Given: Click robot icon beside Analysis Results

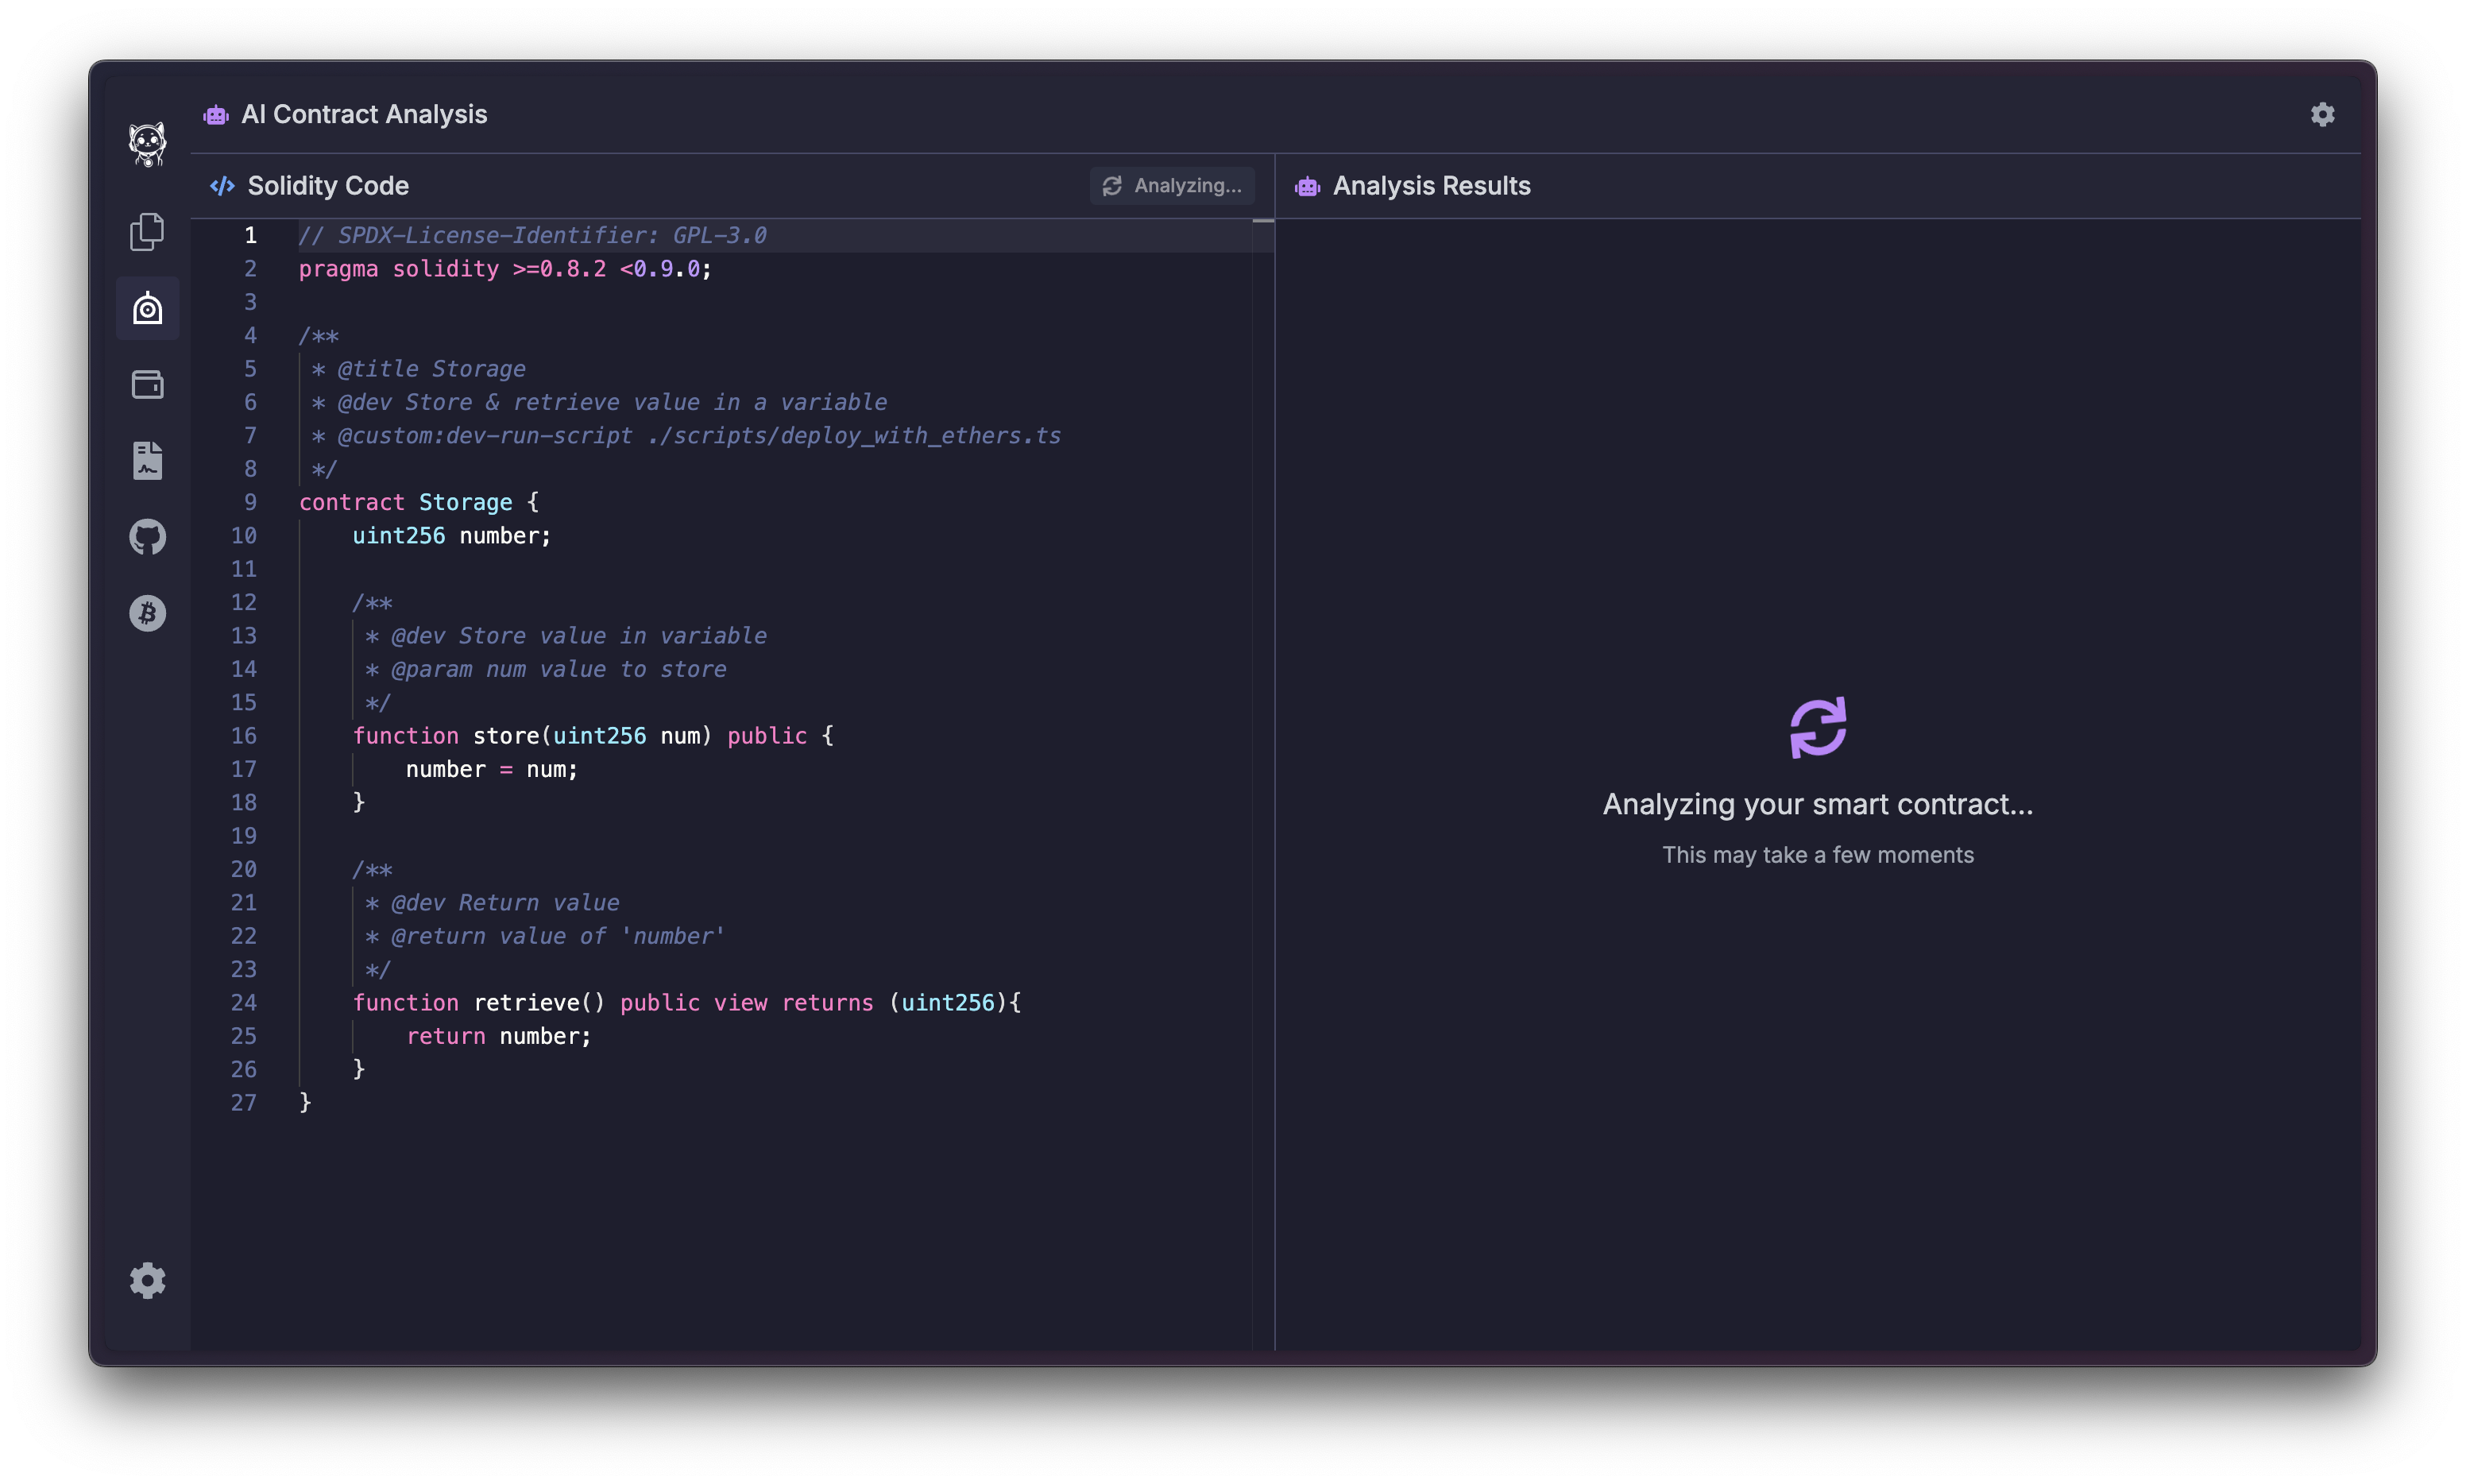Looking at the screenshot, I should (1307, 186).
